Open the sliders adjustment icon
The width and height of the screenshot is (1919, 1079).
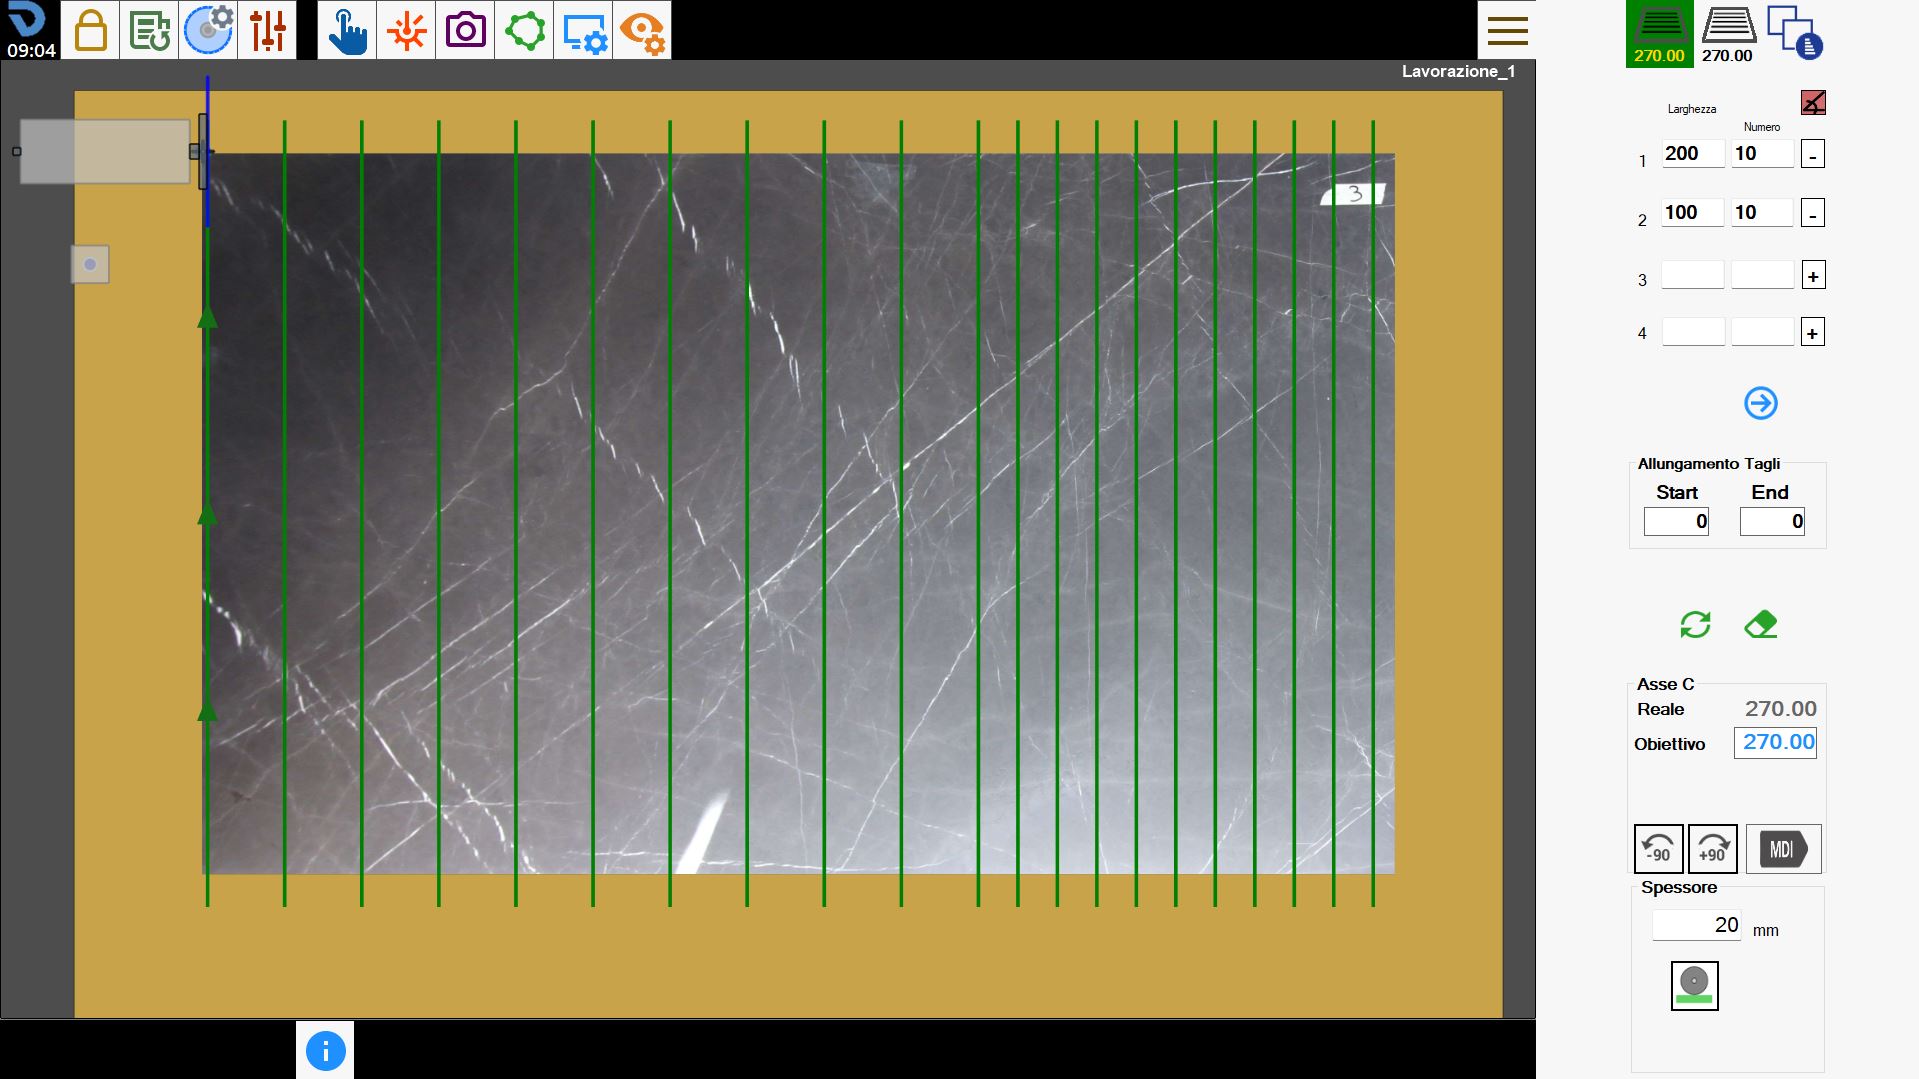tap(267, 30)
